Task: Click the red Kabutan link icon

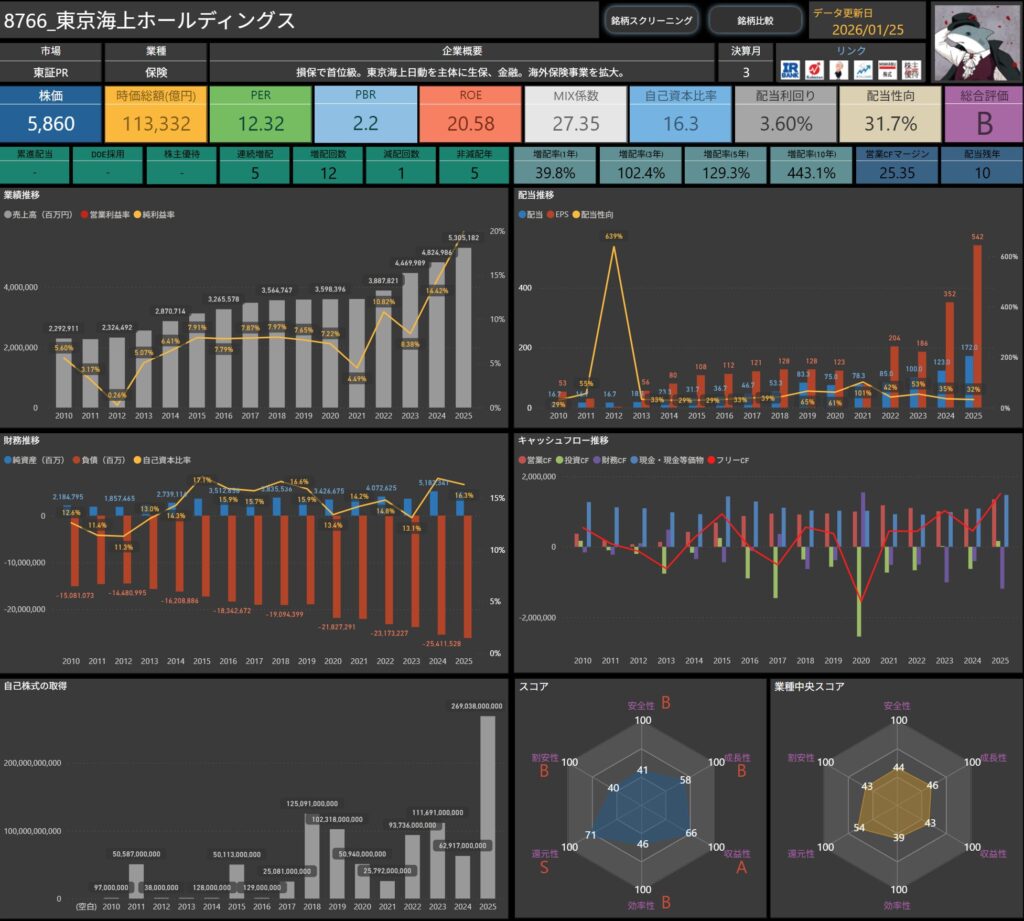Action: pos(815,69)
